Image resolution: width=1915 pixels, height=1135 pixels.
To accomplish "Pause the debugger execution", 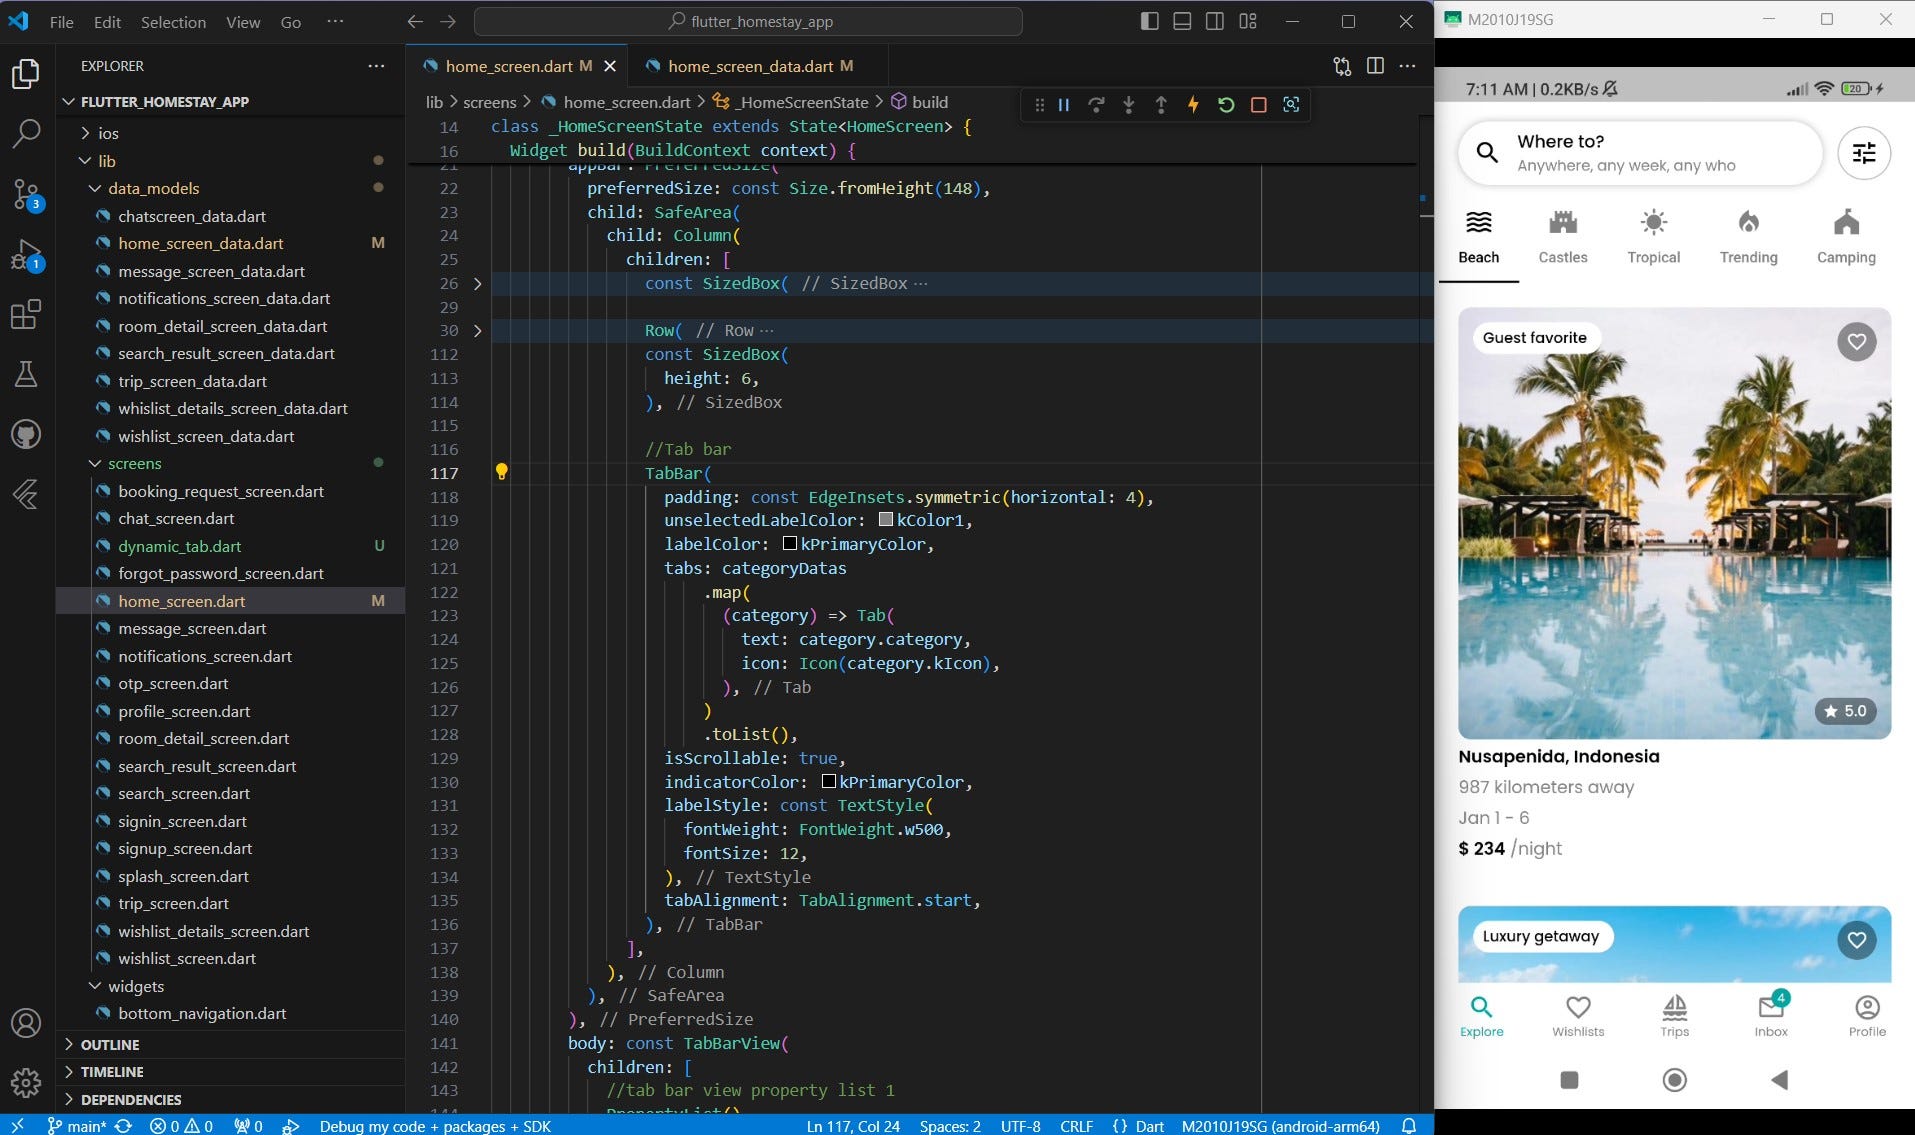I will pyautogui.click(x=1064, y=105).
